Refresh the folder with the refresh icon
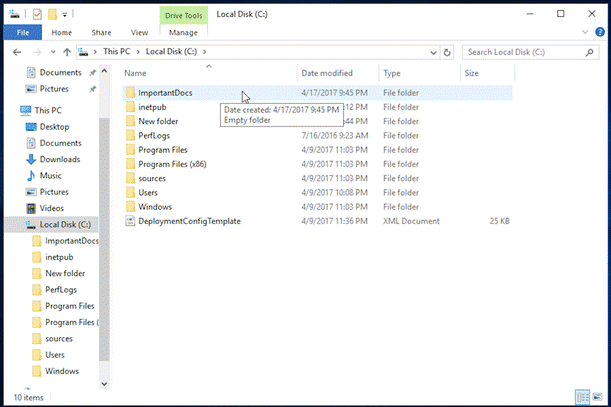 [447, 52]
